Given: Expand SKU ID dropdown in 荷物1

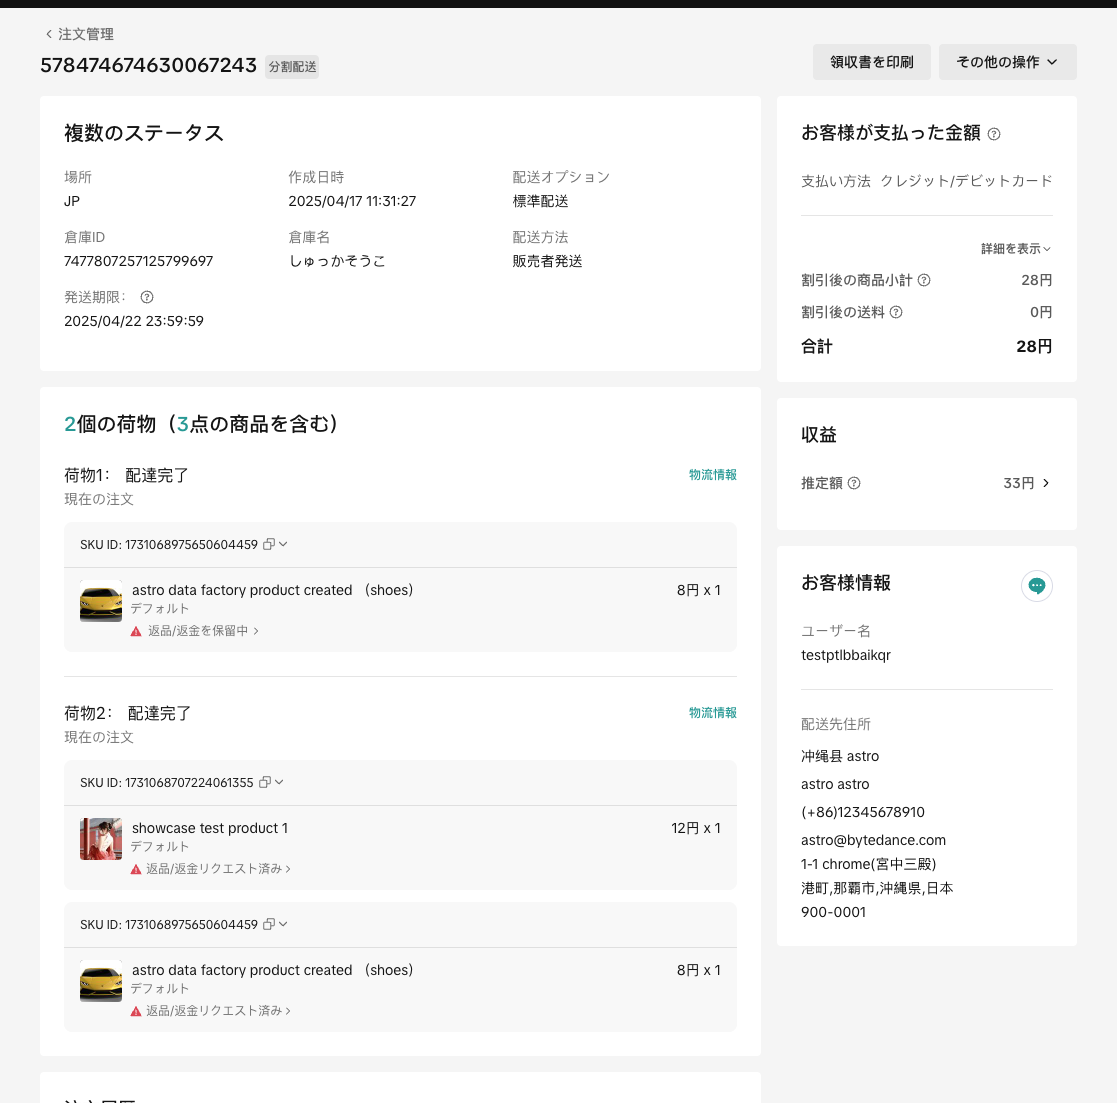Looking at the screenshot, I should 284,544.
